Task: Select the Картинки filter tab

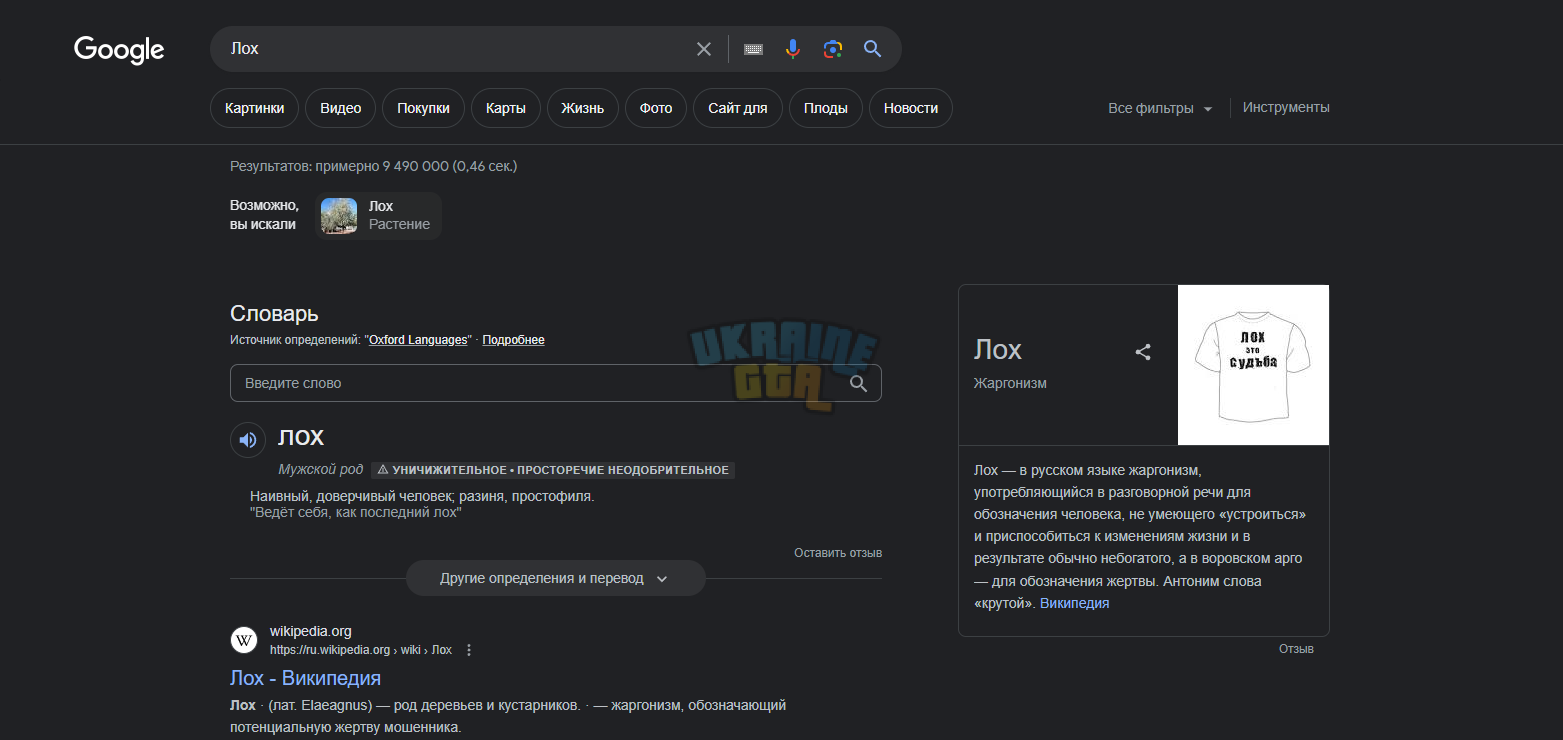Action: point(254,108)
